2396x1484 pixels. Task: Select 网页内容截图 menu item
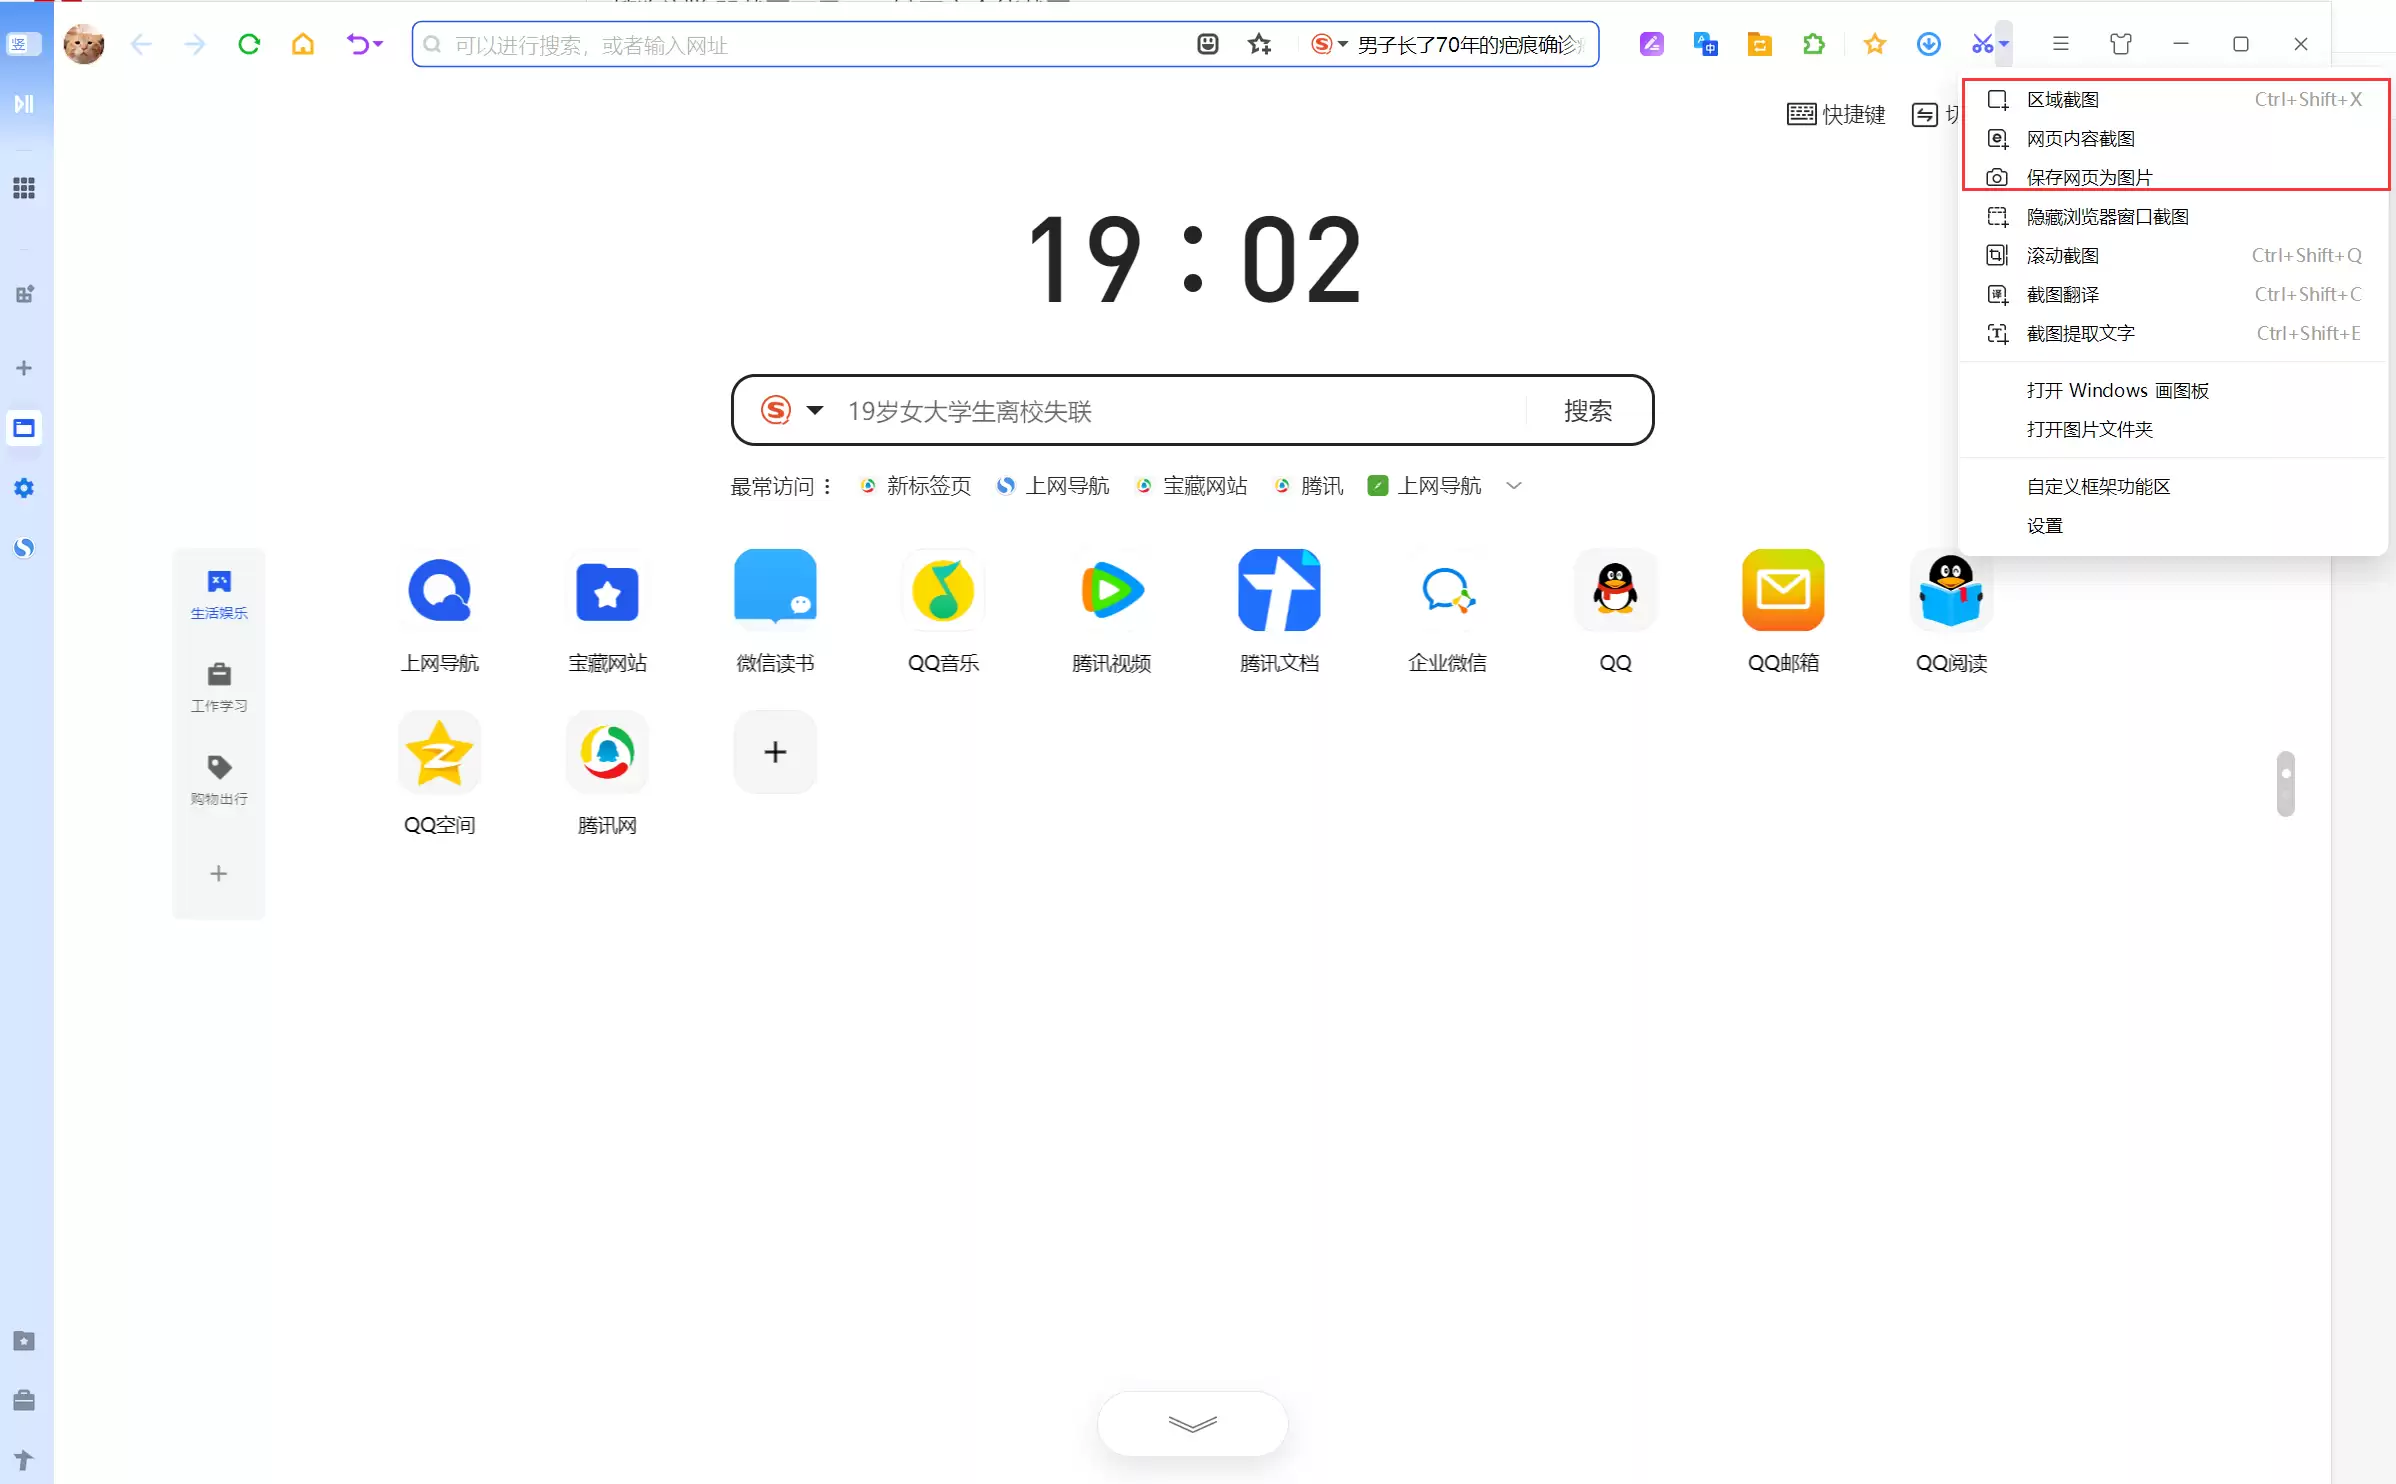click(2174, 139)
